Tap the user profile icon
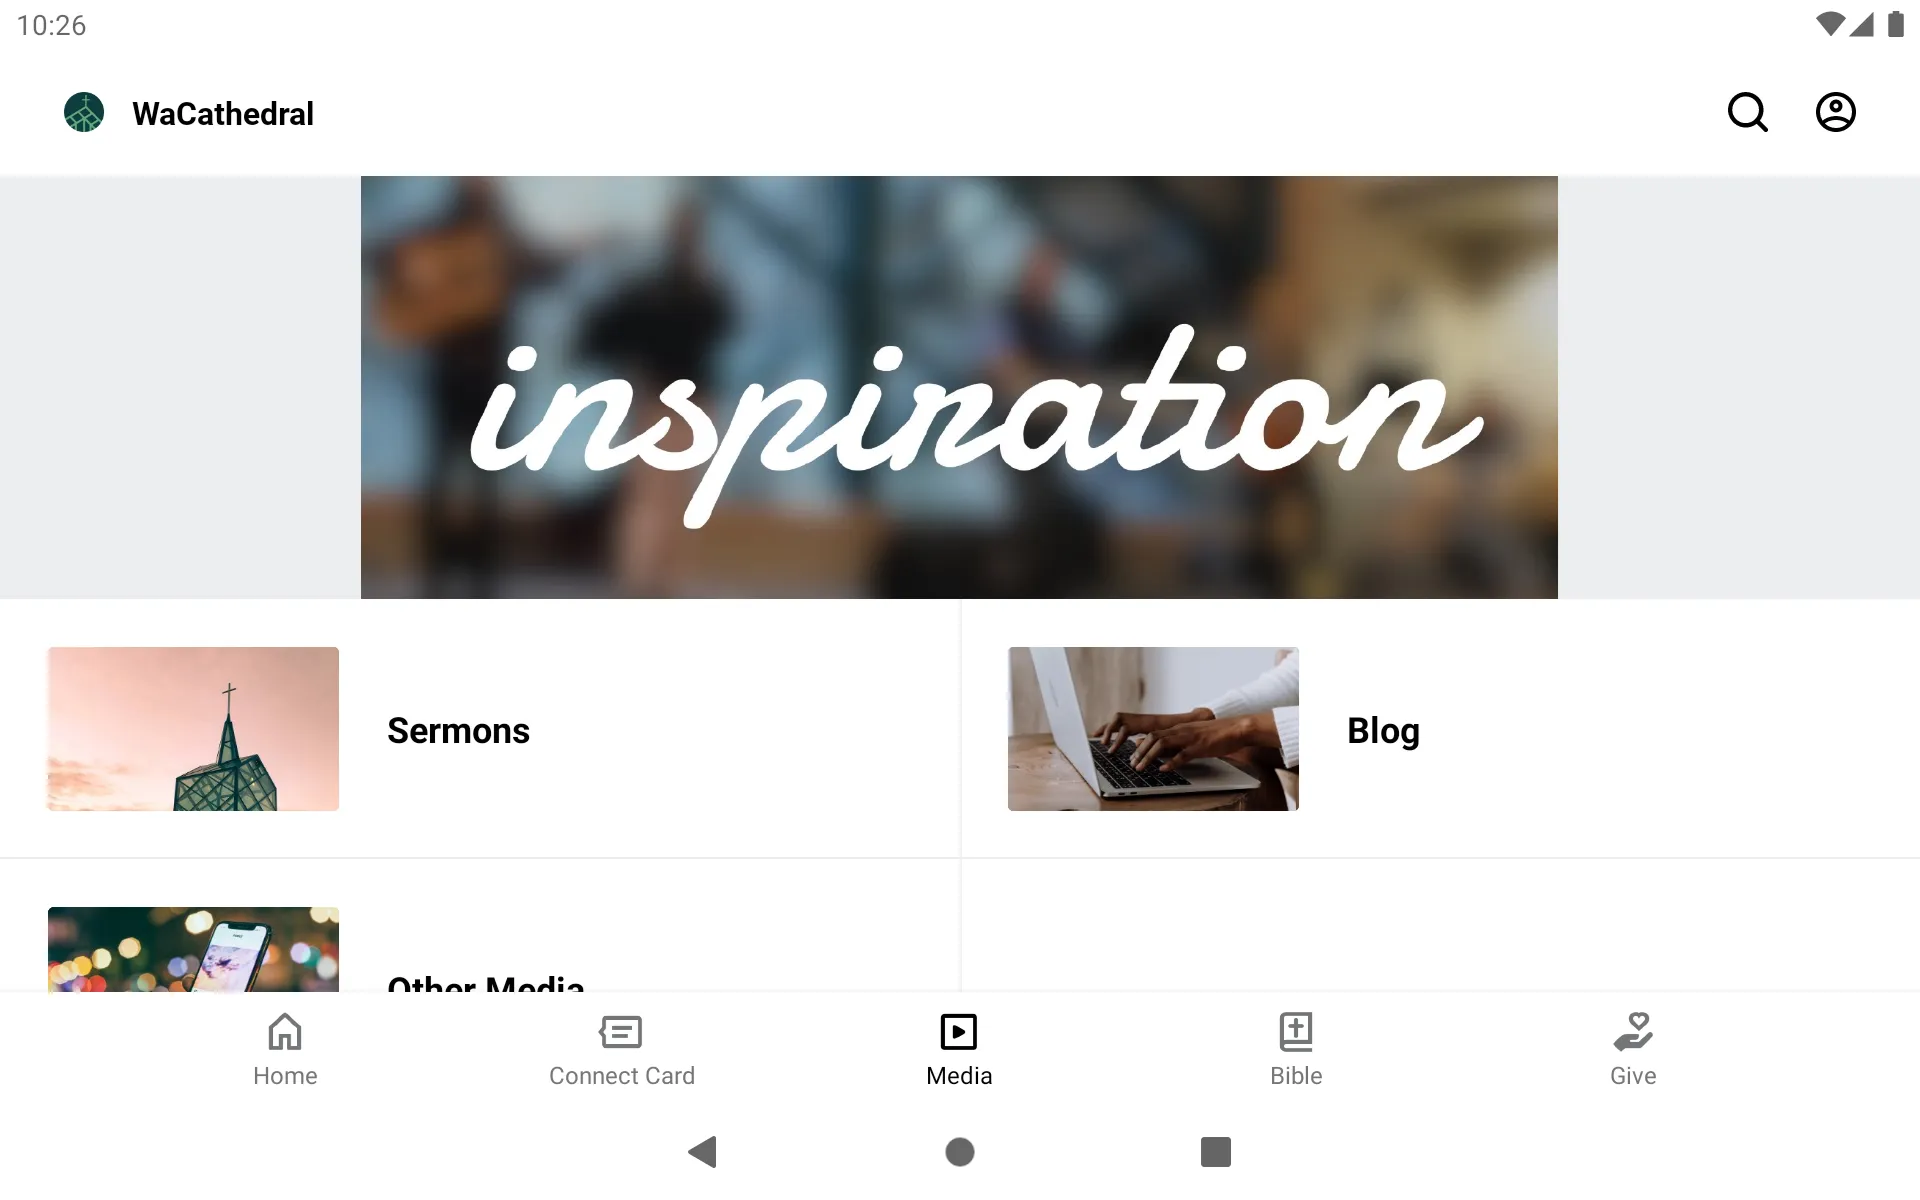This screenshot has width=1920, height=1200. click(x=1836, y=112)
